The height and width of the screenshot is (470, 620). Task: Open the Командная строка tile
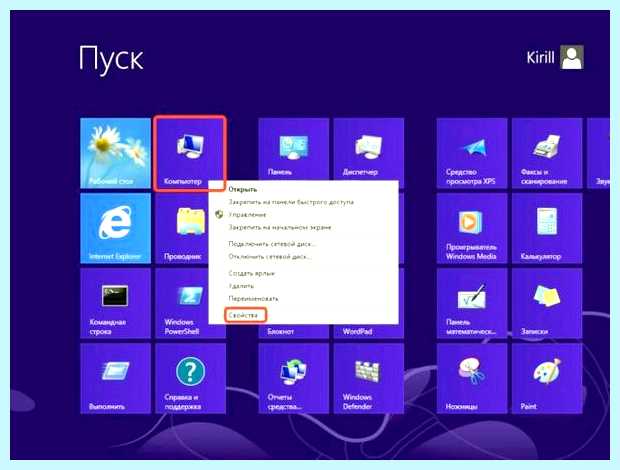tap(115, 303)
